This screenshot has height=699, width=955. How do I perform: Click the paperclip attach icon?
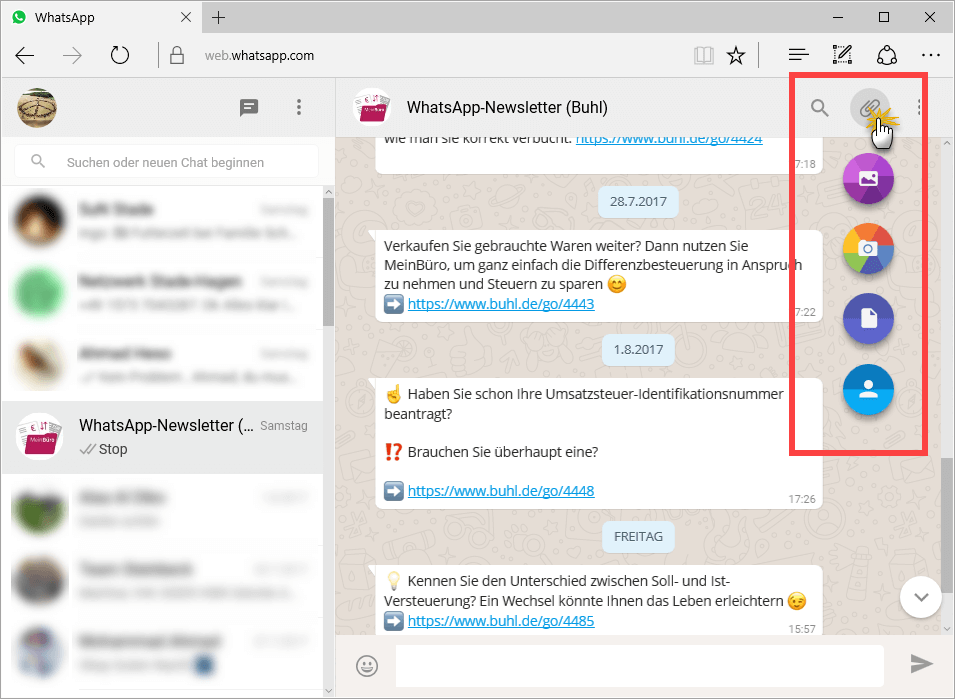[869, 108]
